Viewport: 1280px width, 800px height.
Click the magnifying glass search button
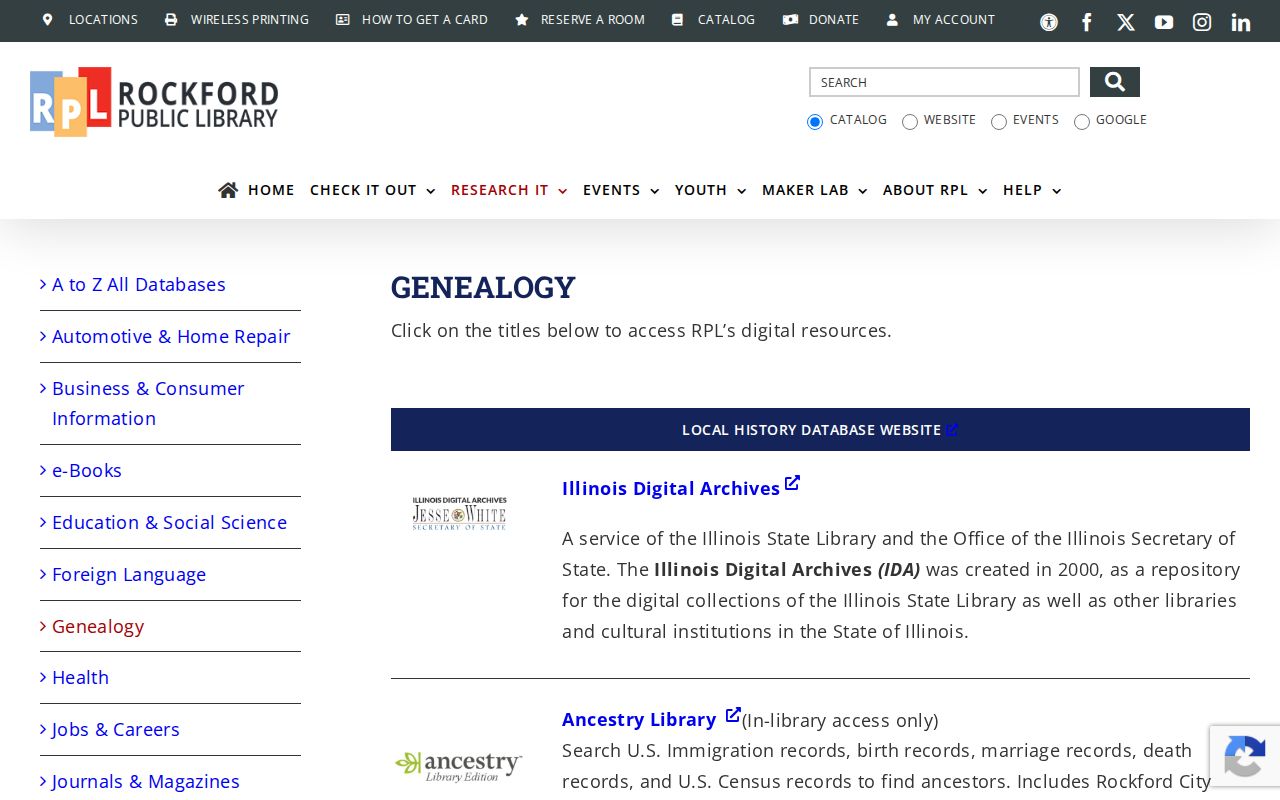point(1115,82)
